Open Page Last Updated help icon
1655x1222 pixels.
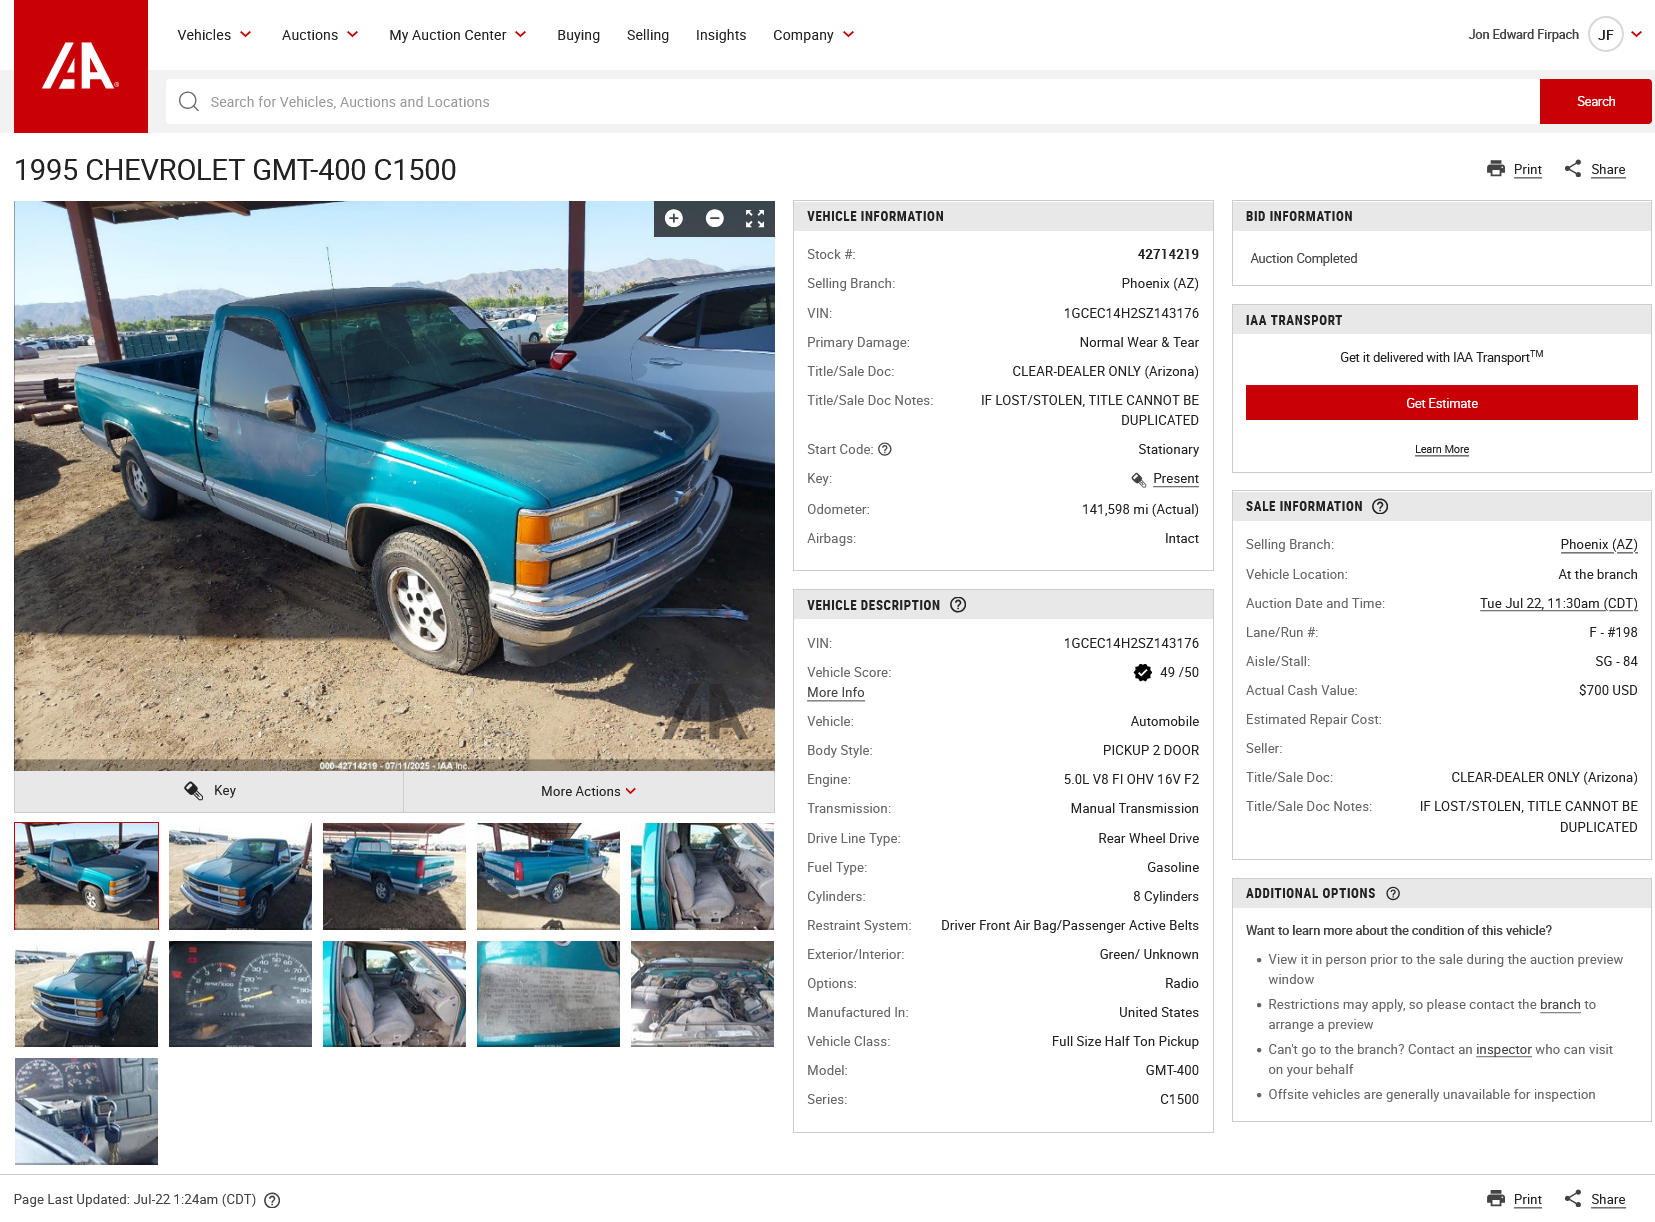[272, 1200]
